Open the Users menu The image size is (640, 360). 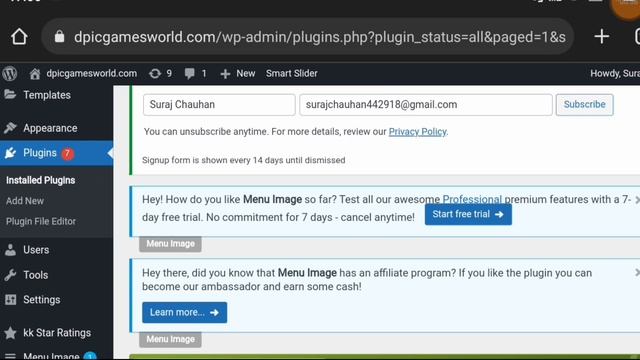[x=36, y=250]
